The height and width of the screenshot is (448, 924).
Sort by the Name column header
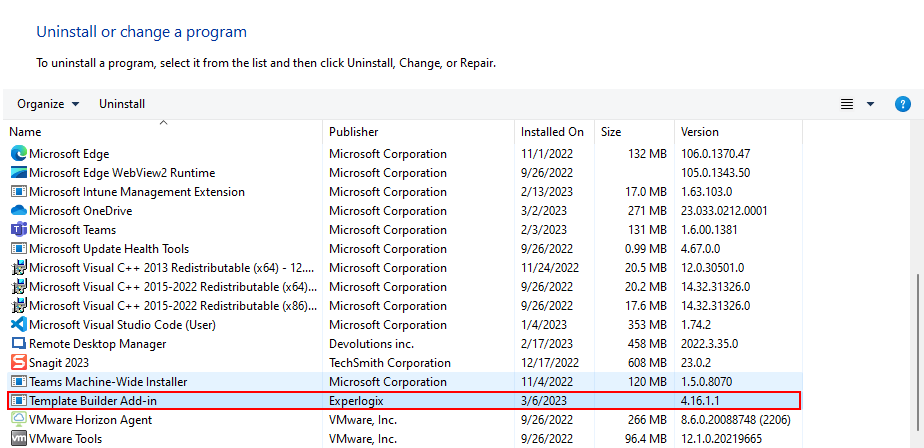(x=164, y=131)
